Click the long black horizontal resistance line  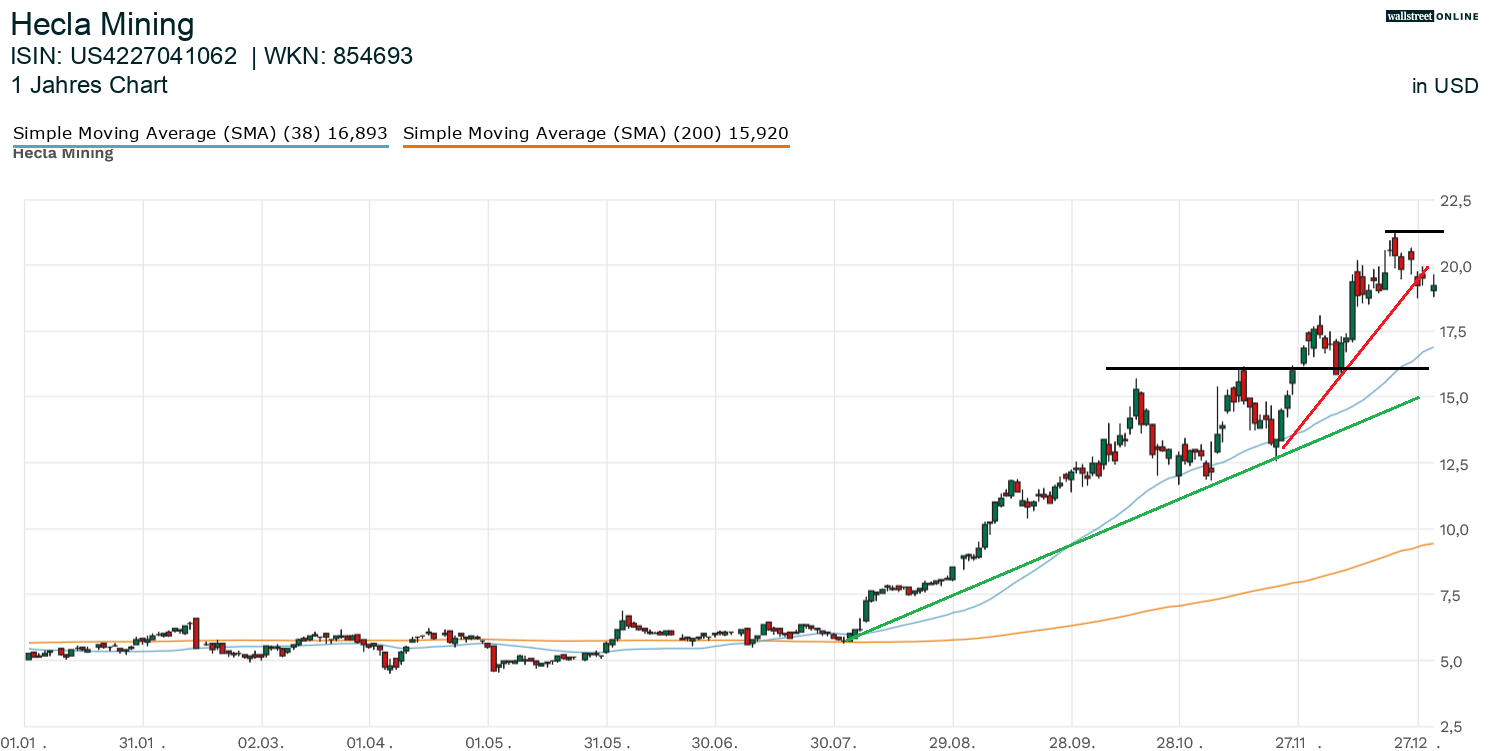pos(1267,369)
